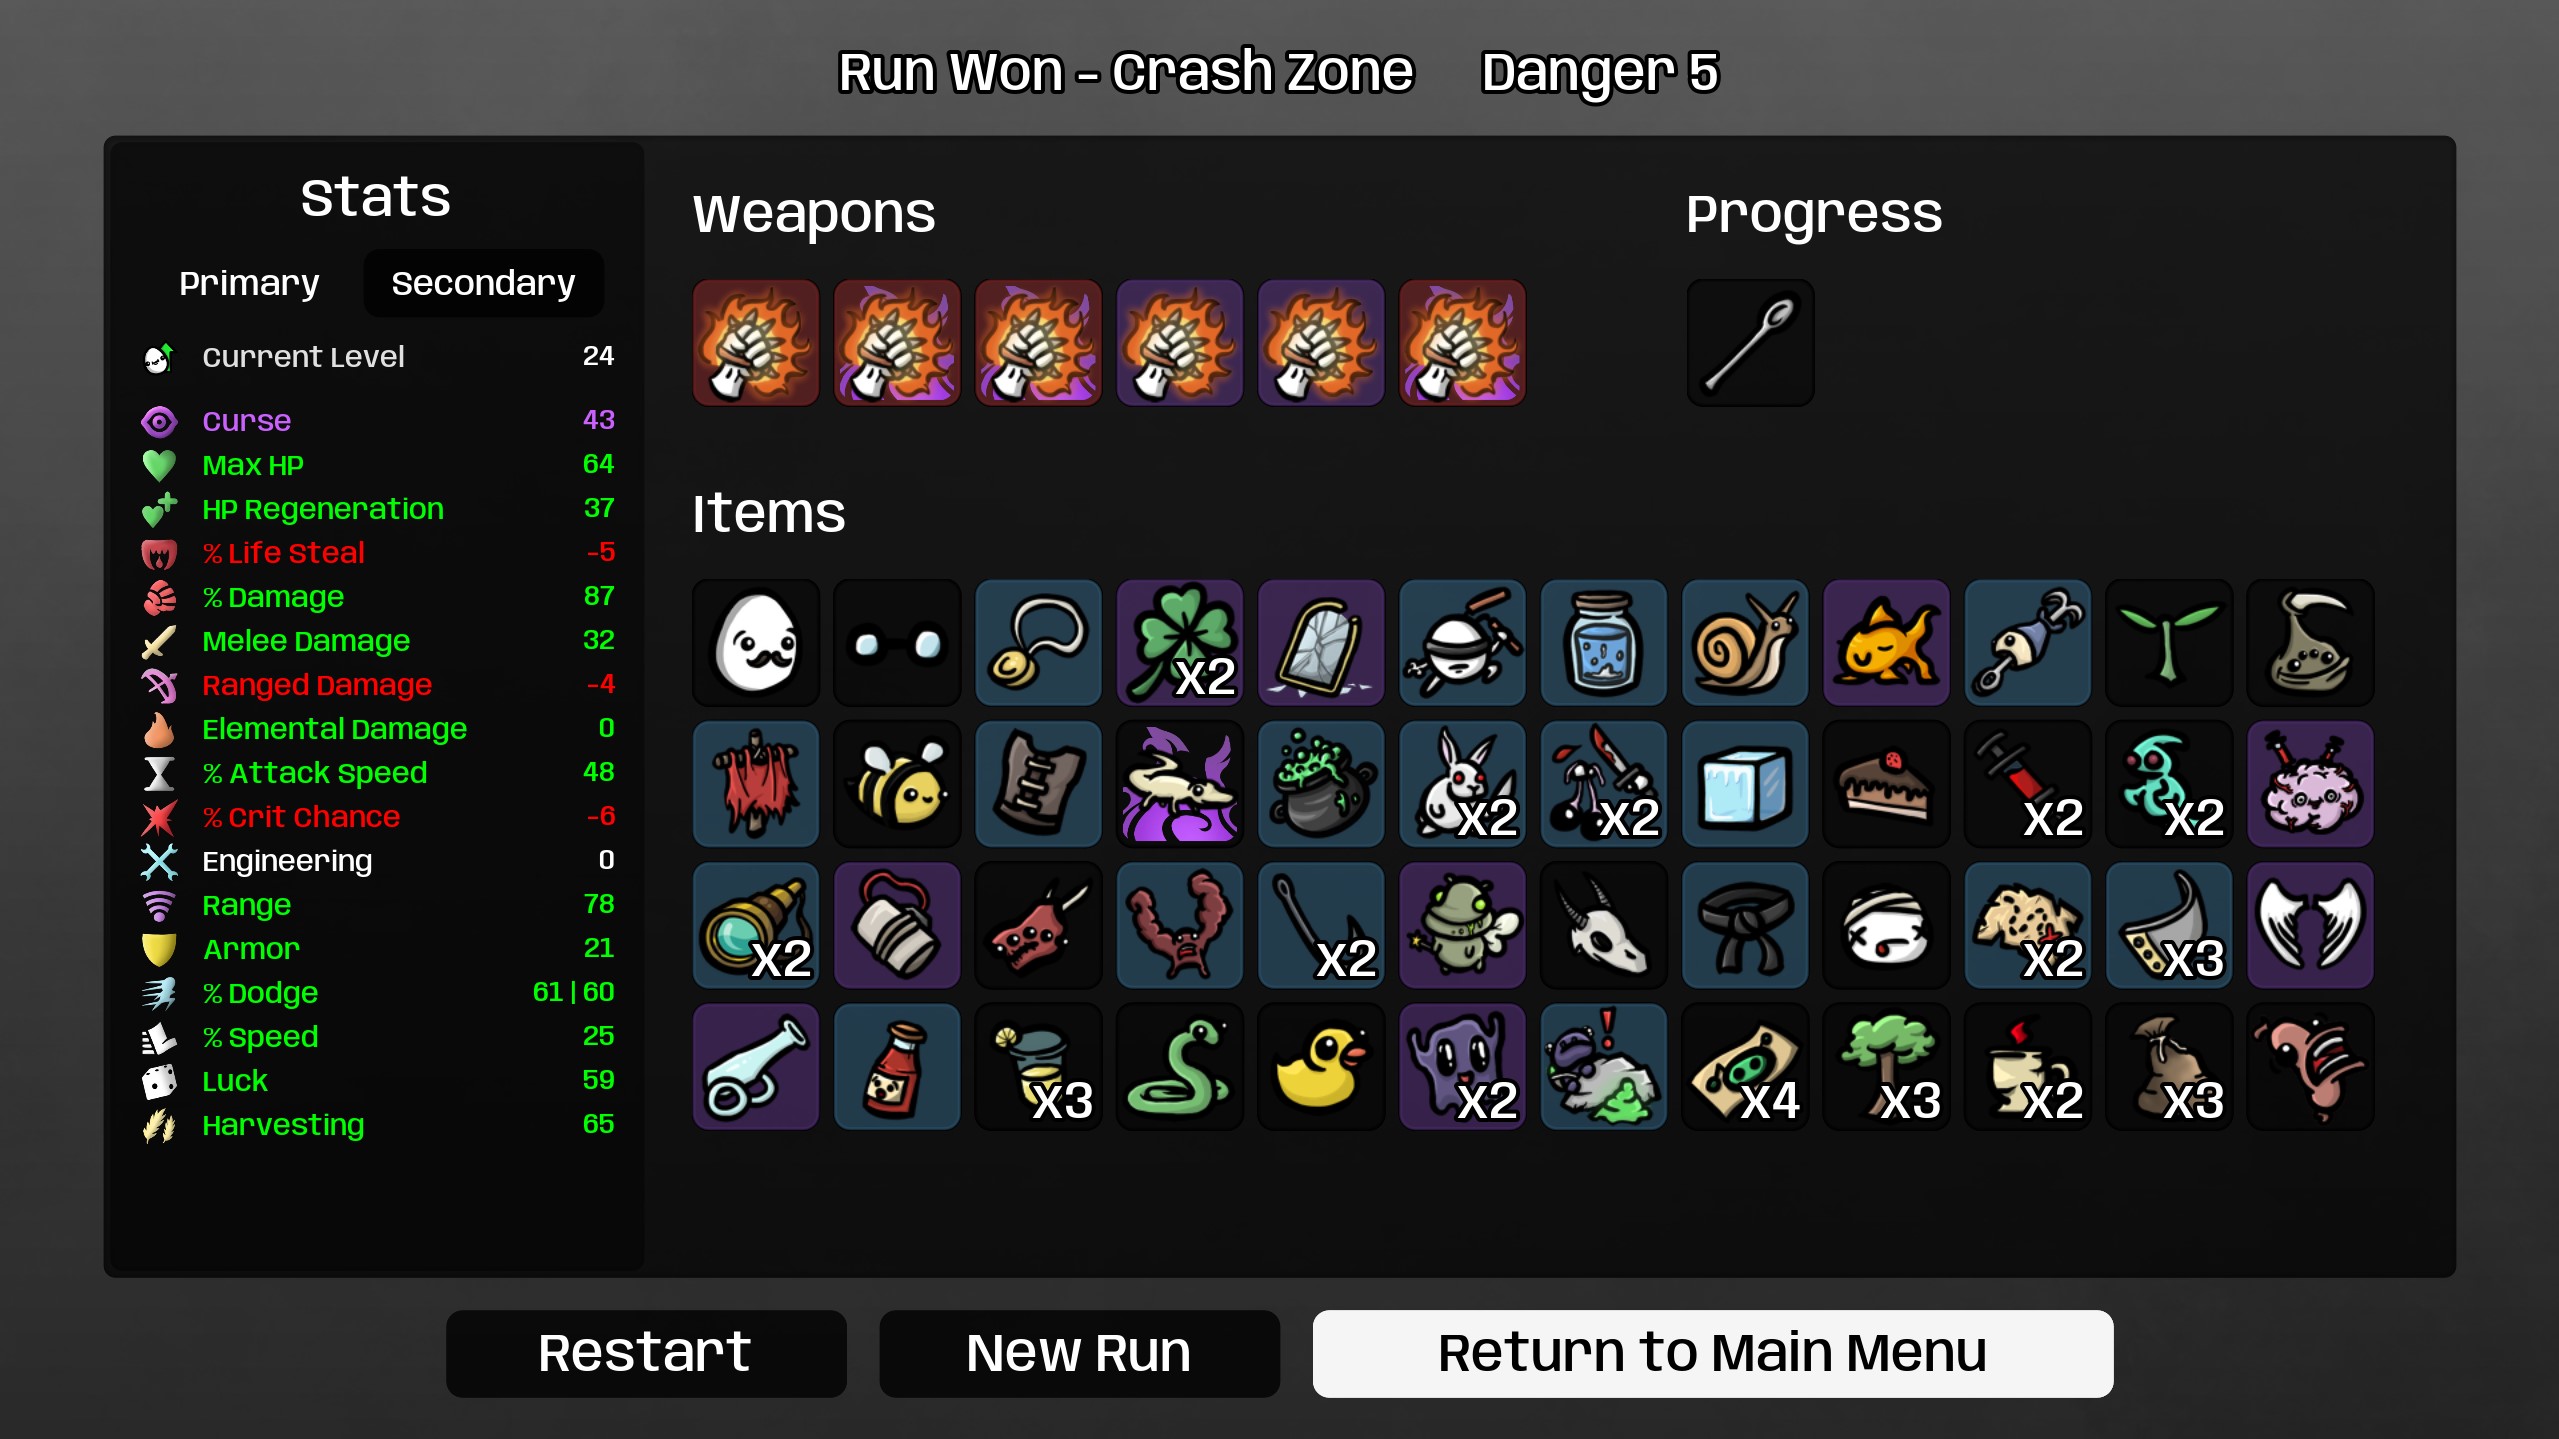Click the rubber duck item
Screen dimensions: 2559x1439
(x=1321, y=1067)
